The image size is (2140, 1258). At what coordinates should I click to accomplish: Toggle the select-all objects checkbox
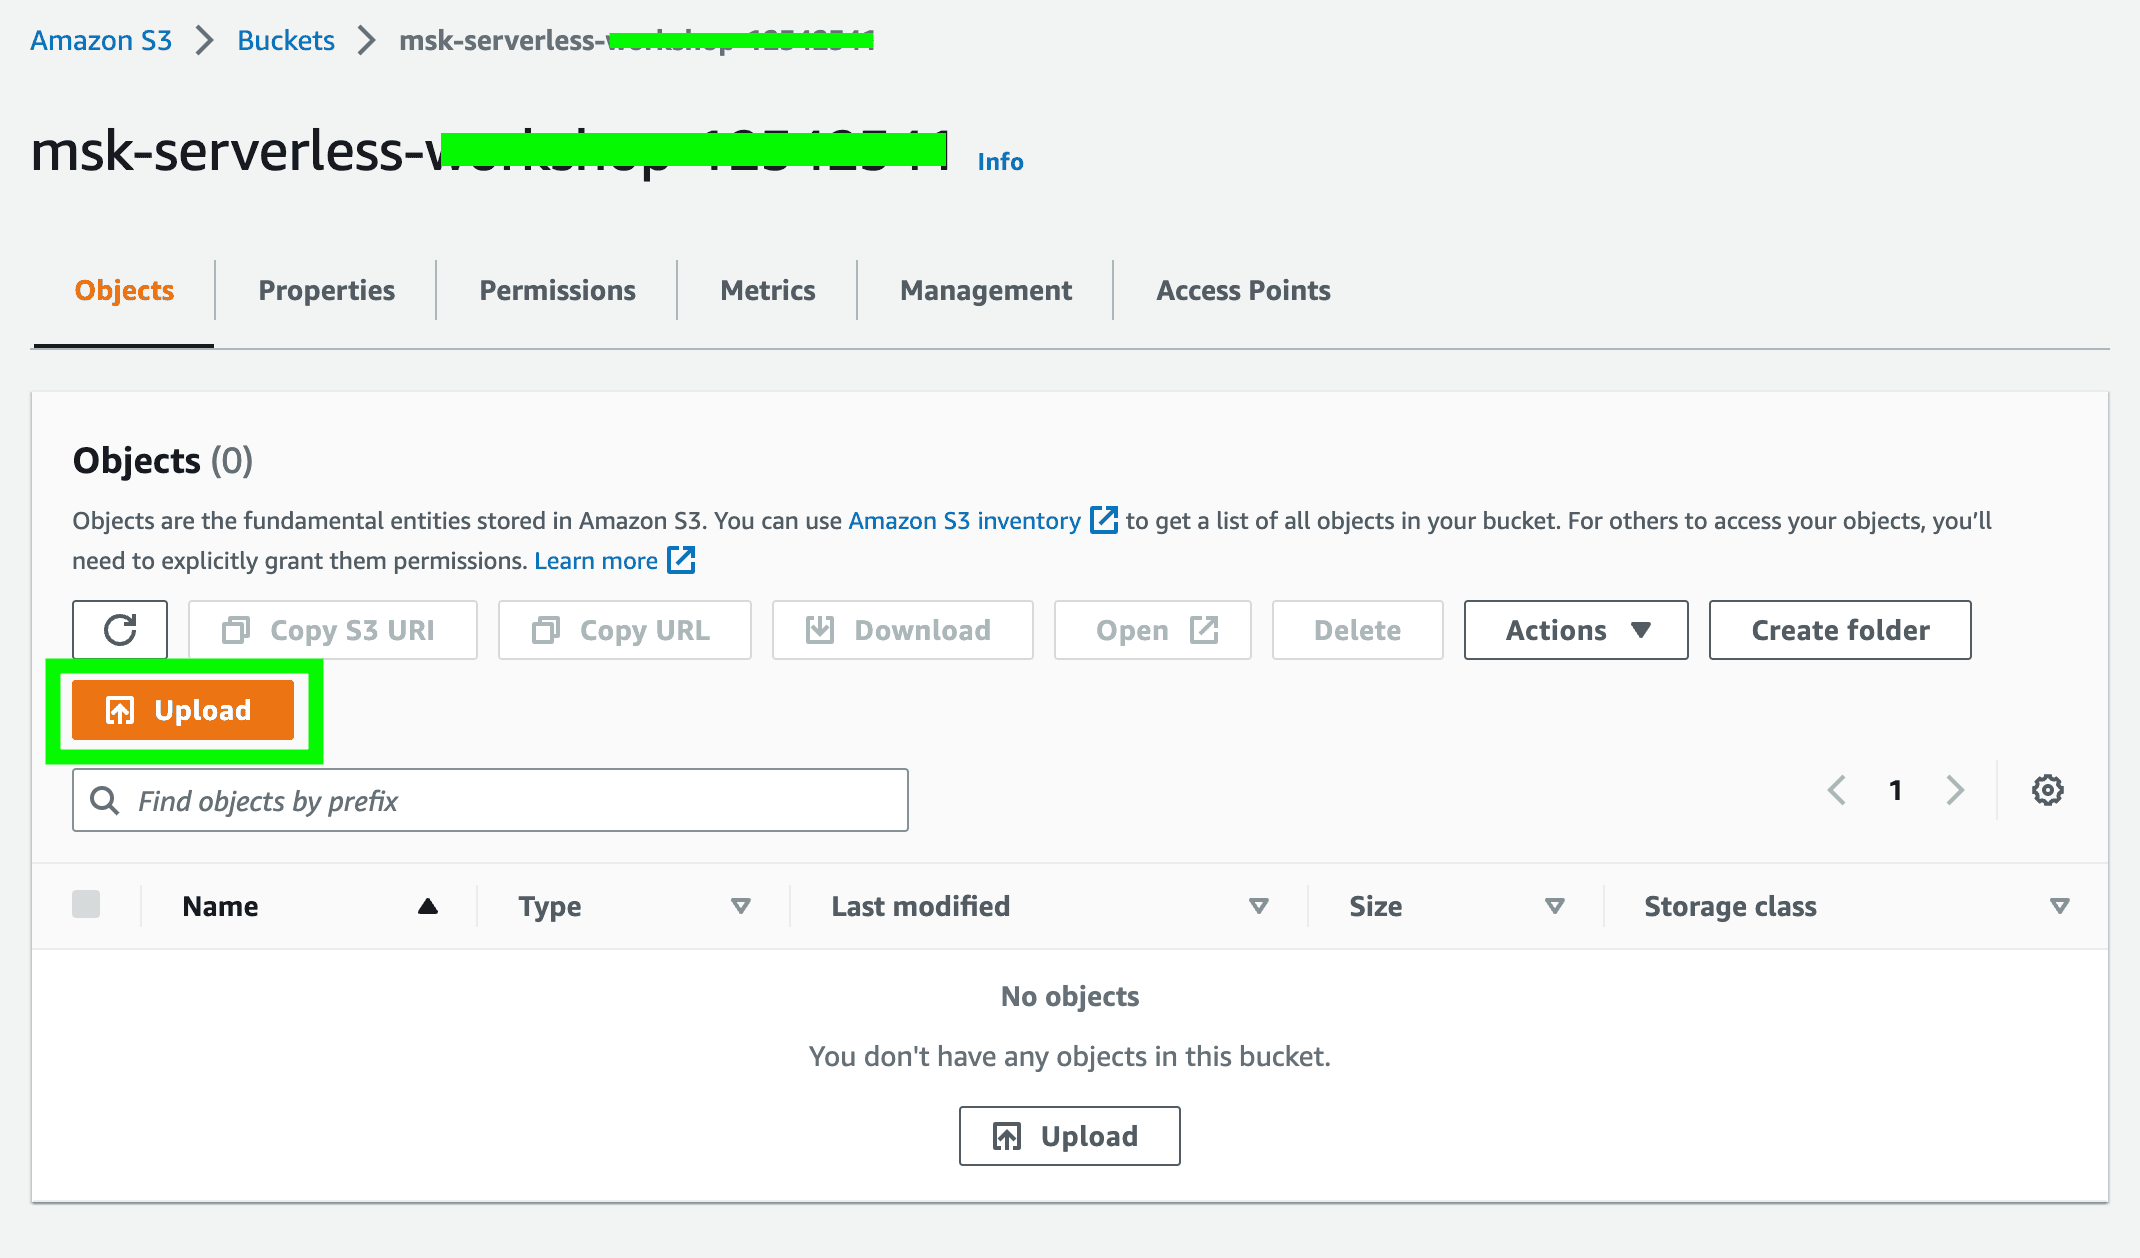click(x=86, y=904)
